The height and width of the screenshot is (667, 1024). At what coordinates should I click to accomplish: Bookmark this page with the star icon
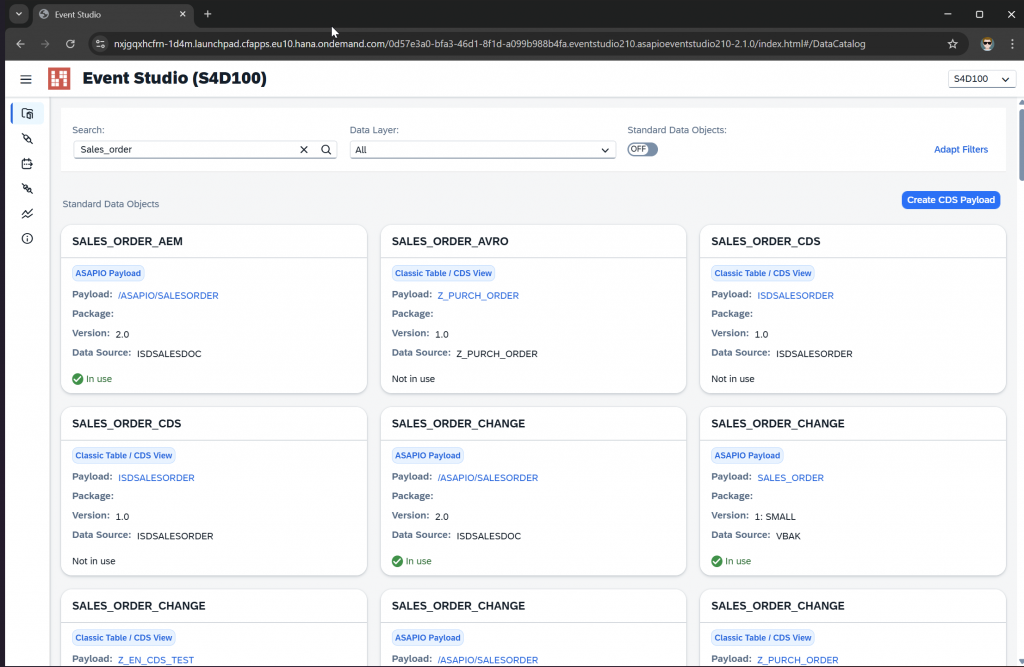click(952, 44)
